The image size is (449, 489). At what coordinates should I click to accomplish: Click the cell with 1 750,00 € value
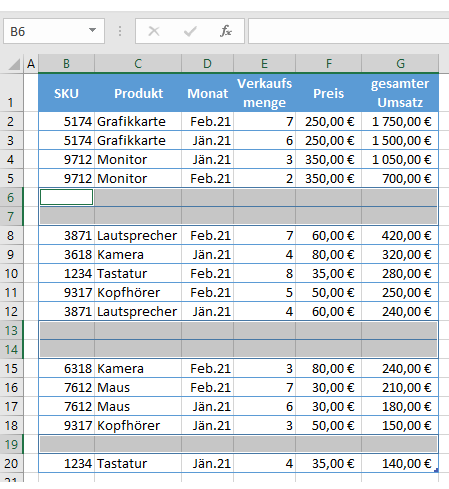coord(400,122)
